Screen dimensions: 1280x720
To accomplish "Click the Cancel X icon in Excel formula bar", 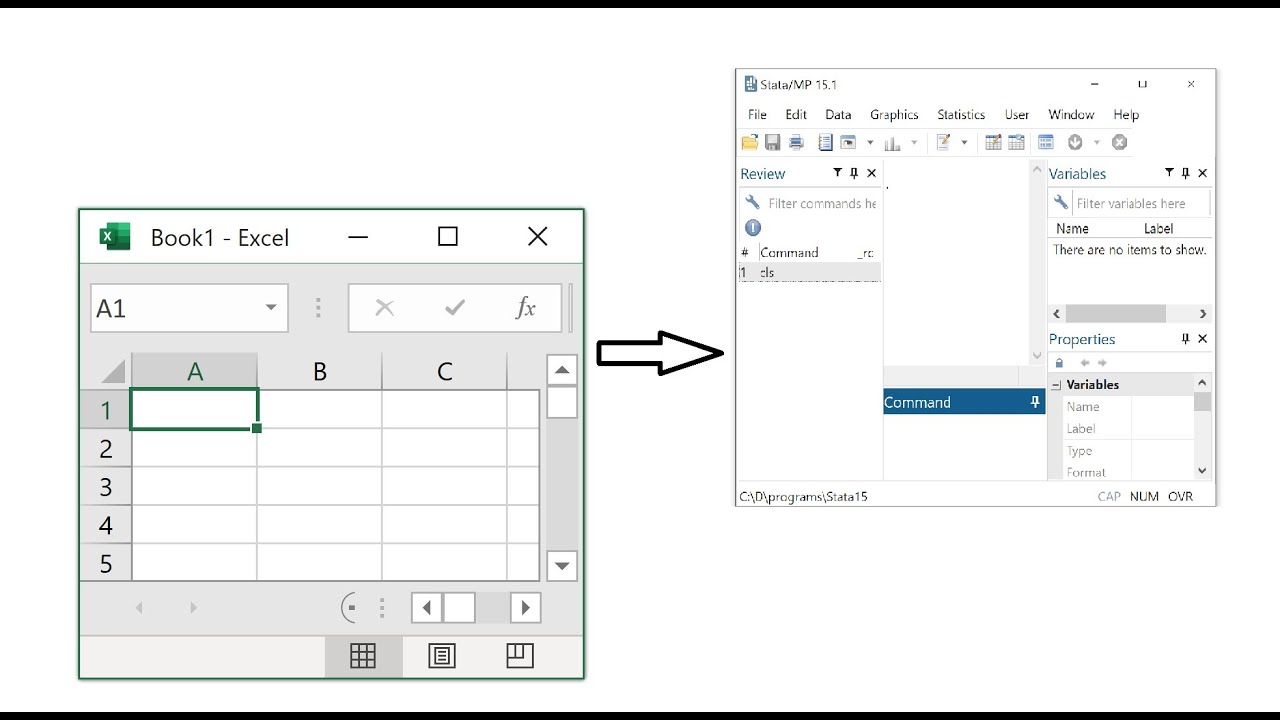I will click(x=384, y=308).
